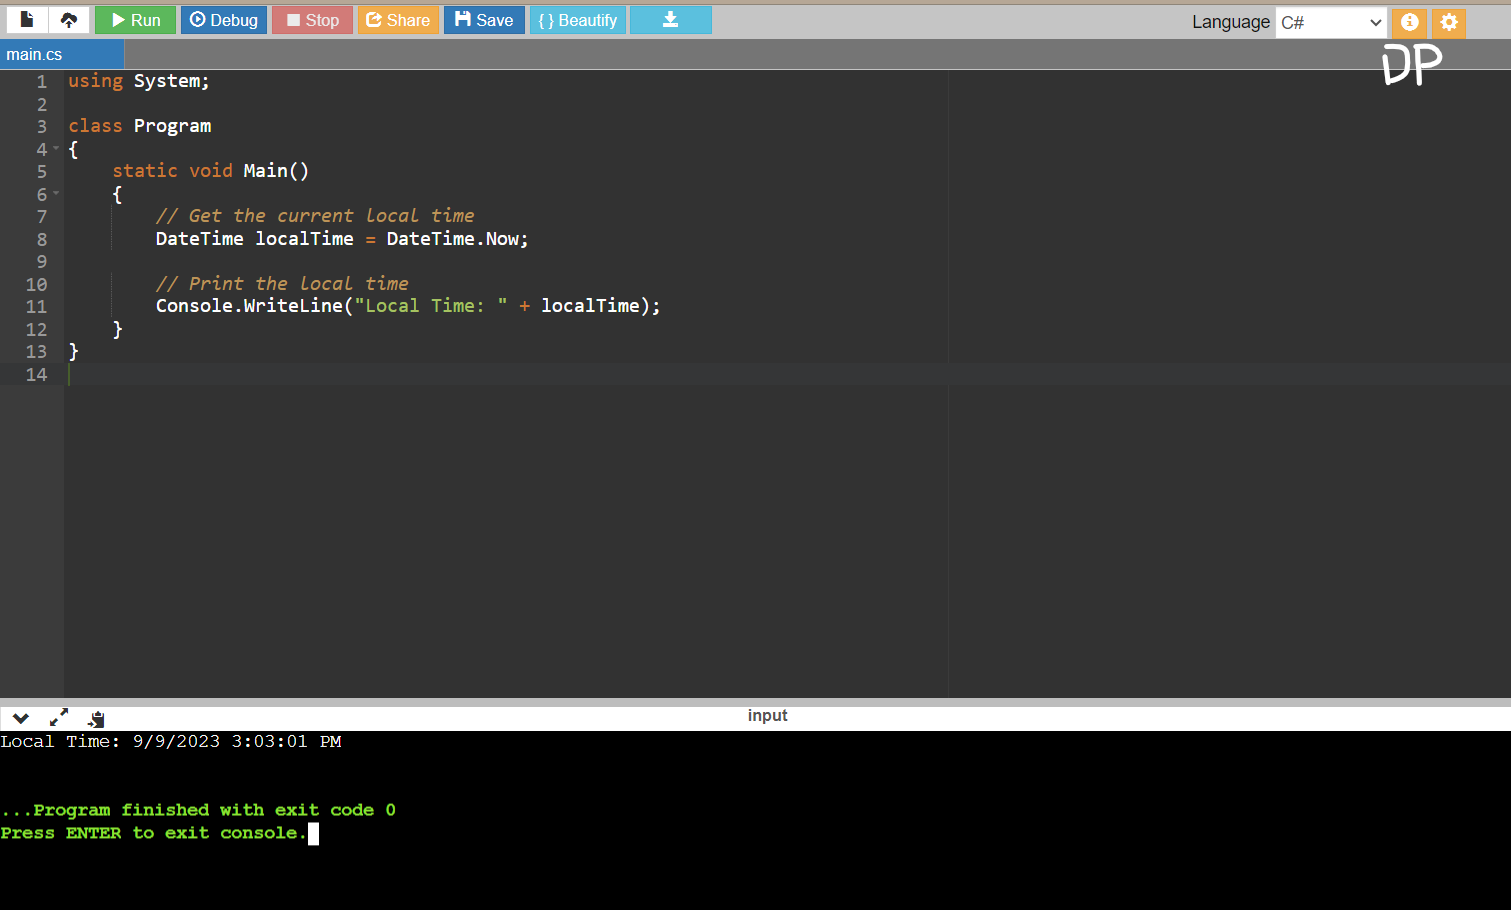Image resolution: width=1511 pixels, height=910 pixels.
Task: Create a new file
Action: (x=26, y=19)
